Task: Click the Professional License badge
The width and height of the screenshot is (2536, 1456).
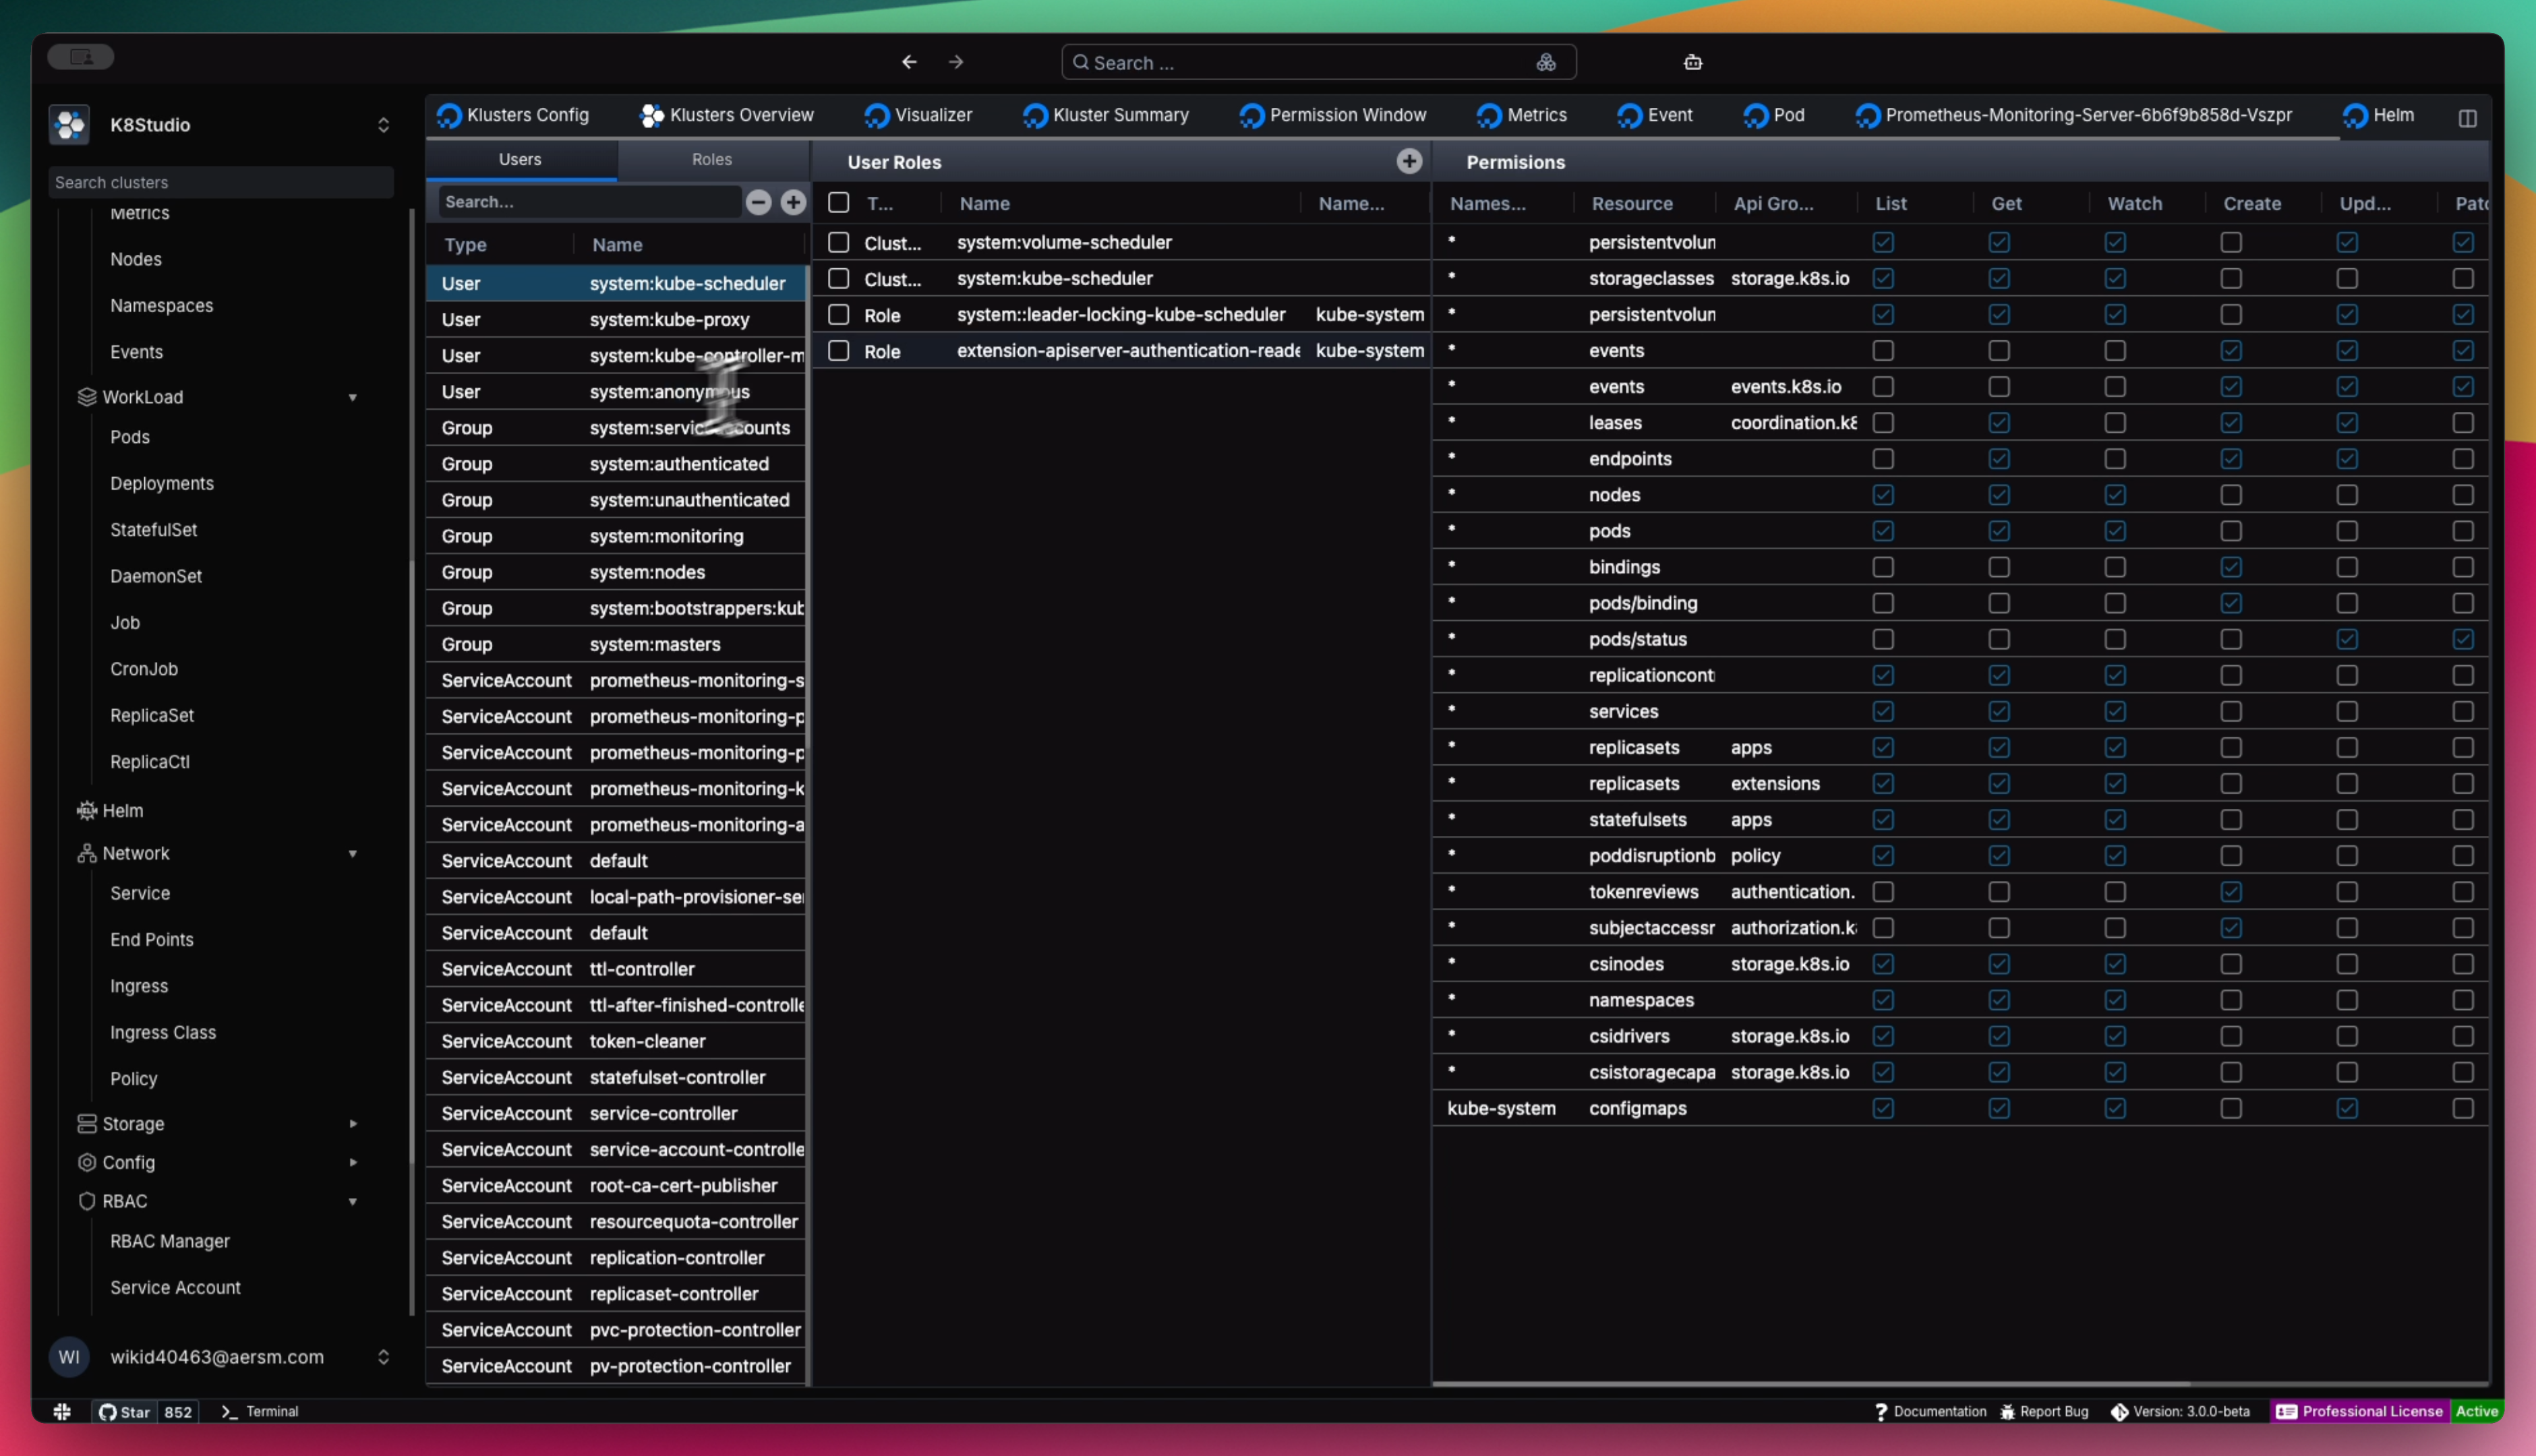Action: click(2360, 1412)
